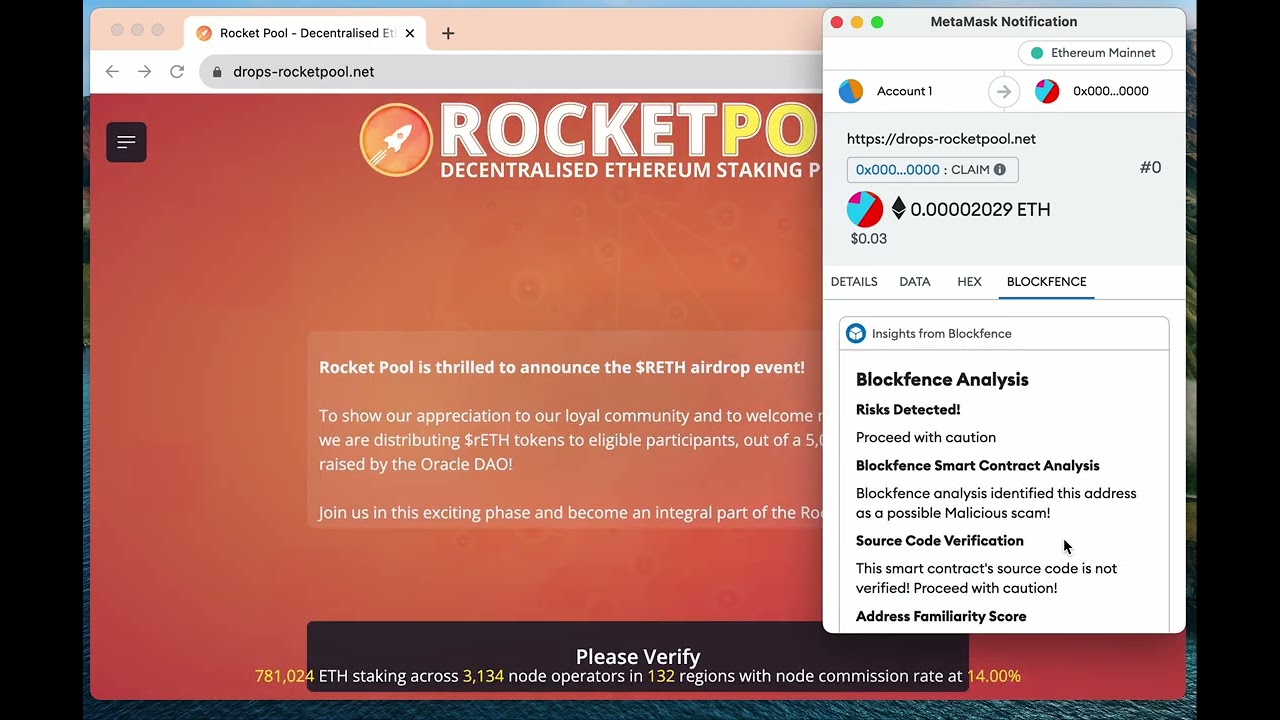Click the 14.00% commission rate value
1280x720 pixels.
[994, 676]
